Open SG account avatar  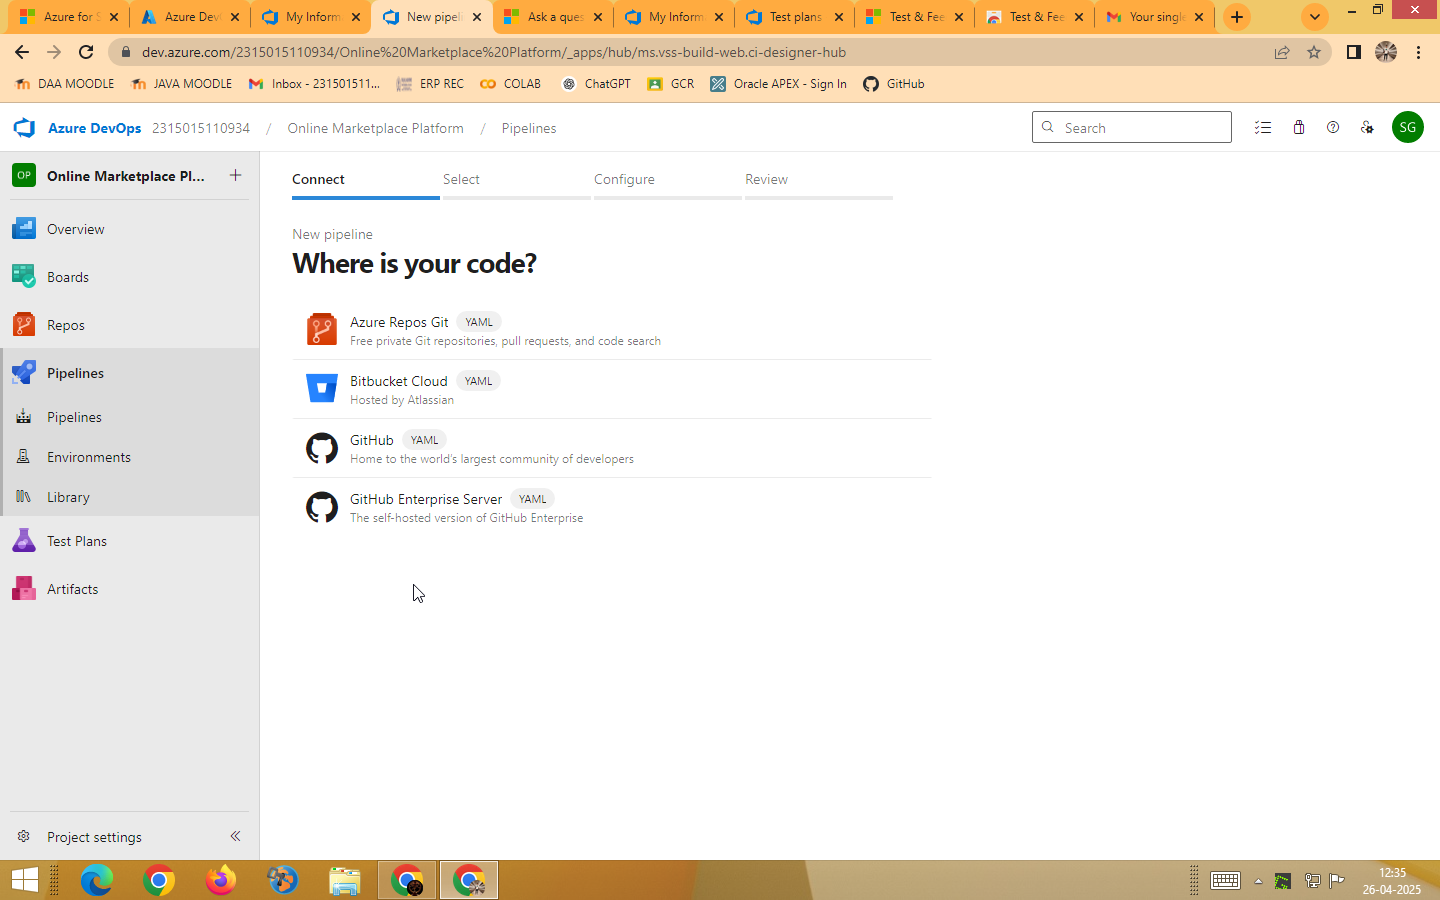click(x=1408, y=127)
